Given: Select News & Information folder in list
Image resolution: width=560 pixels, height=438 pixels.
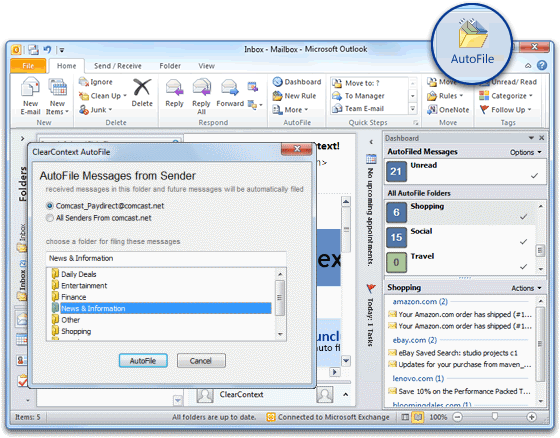Looking at the screenshot, I should [161, 308].
